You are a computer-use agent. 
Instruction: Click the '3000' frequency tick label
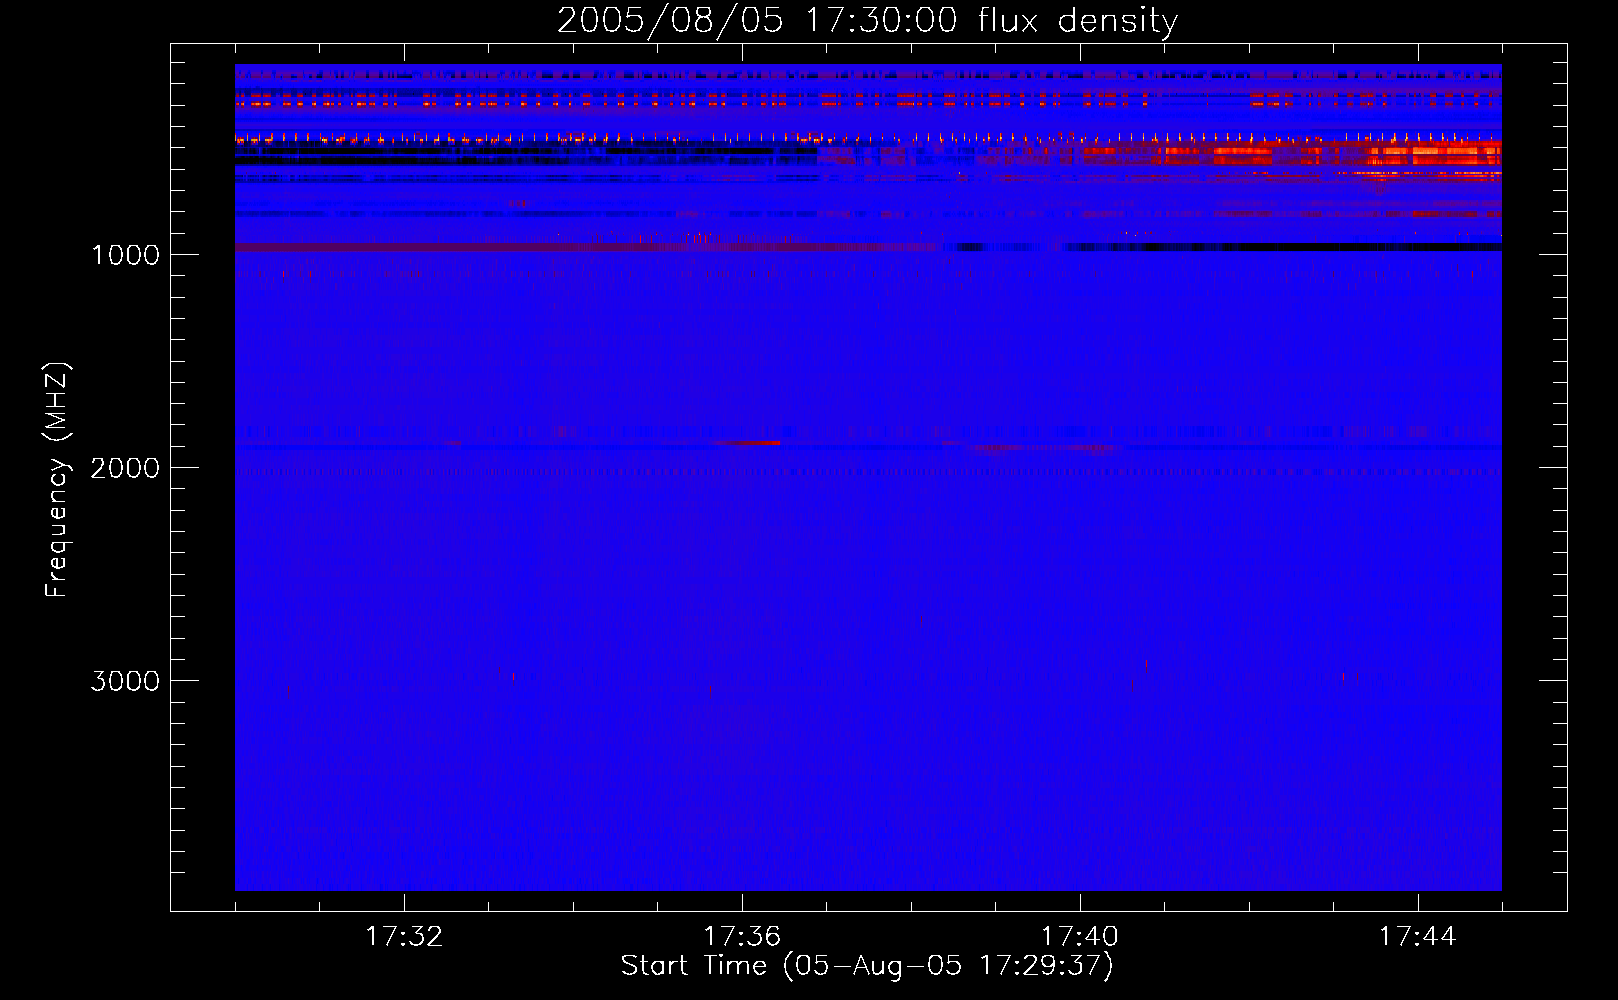pos(125,681)
